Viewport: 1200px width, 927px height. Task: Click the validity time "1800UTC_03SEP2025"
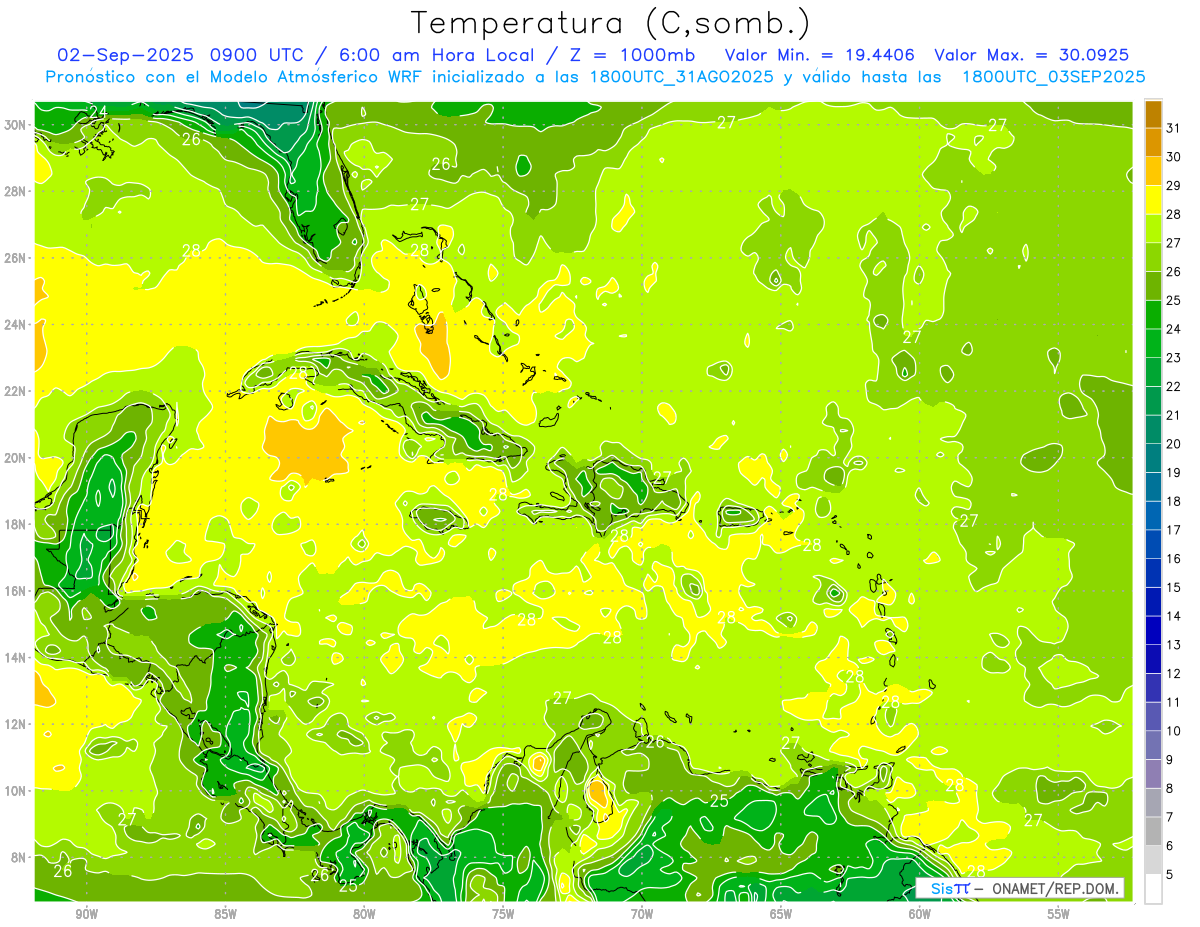point(1053,76)
